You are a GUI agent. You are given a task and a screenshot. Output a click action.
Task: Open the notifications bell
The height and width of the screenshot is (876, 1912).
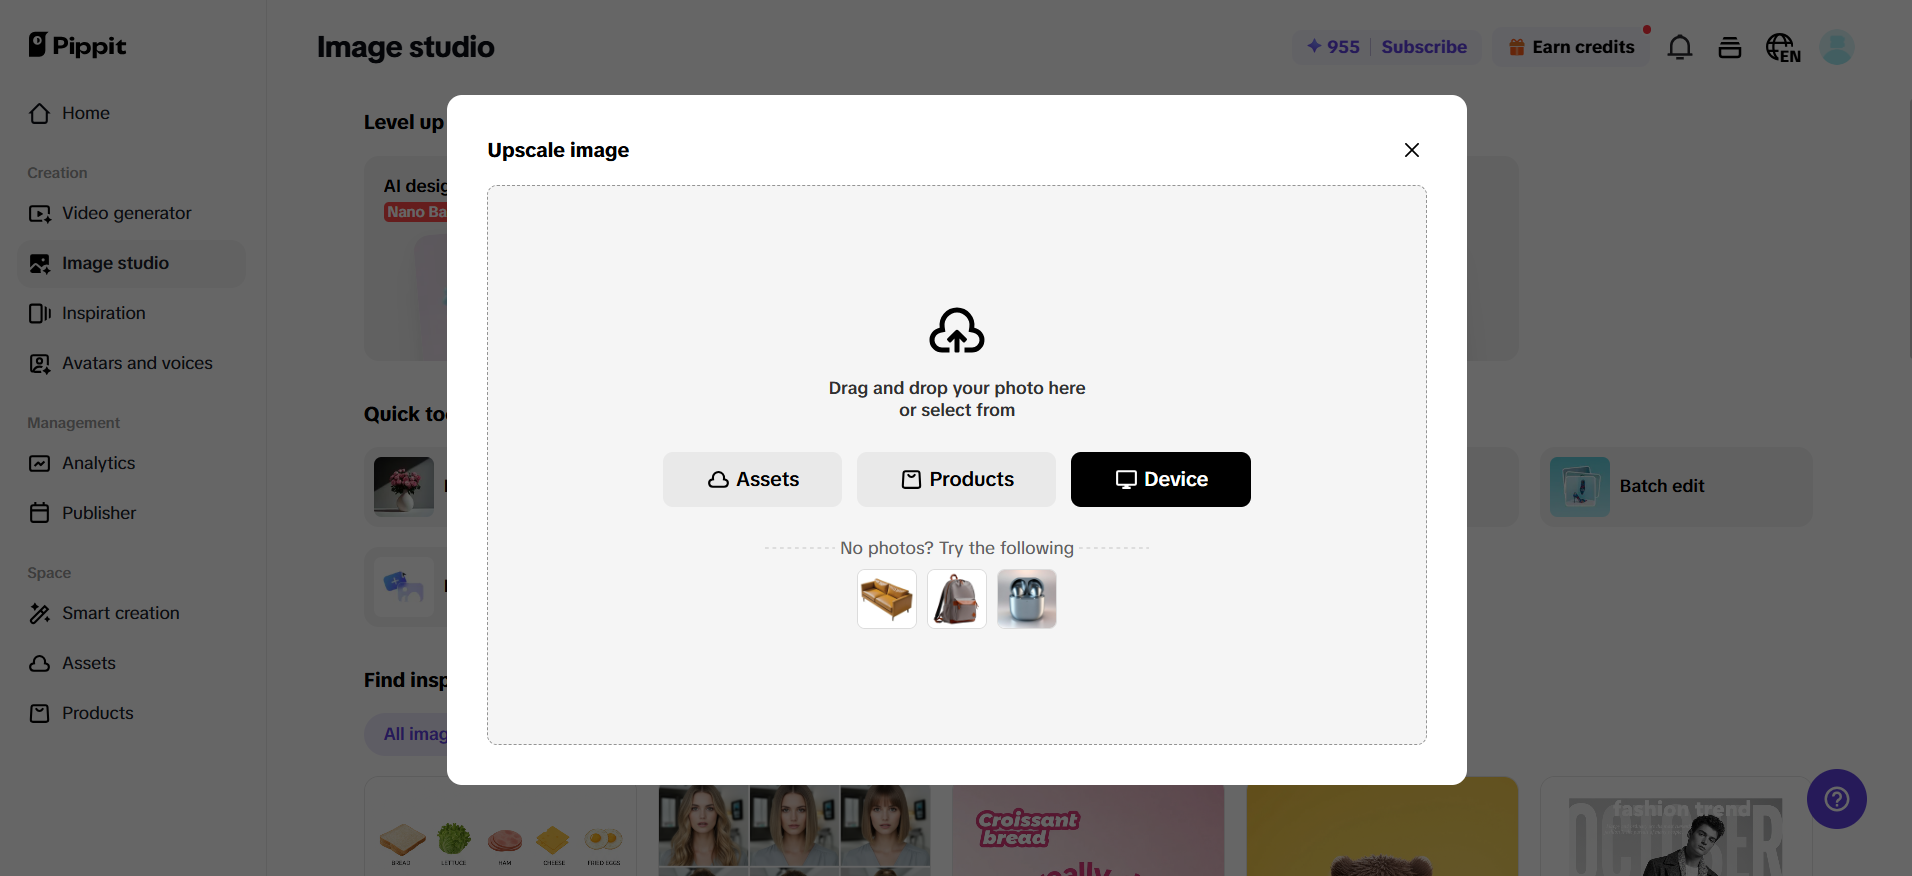coord(1680,47)
